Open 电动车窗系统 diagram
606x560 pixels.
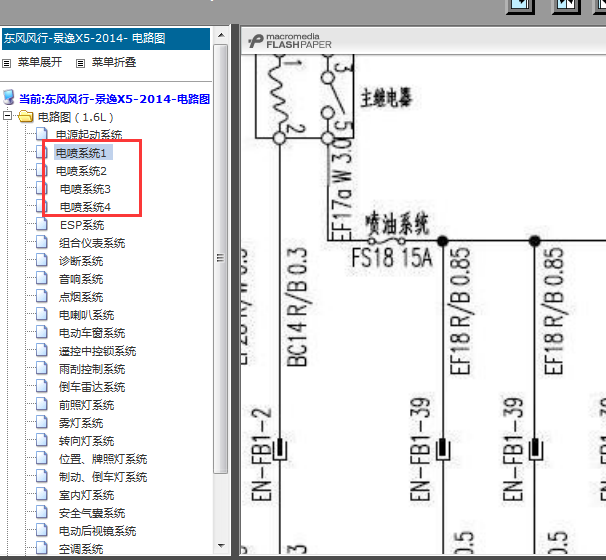[92, 333]
